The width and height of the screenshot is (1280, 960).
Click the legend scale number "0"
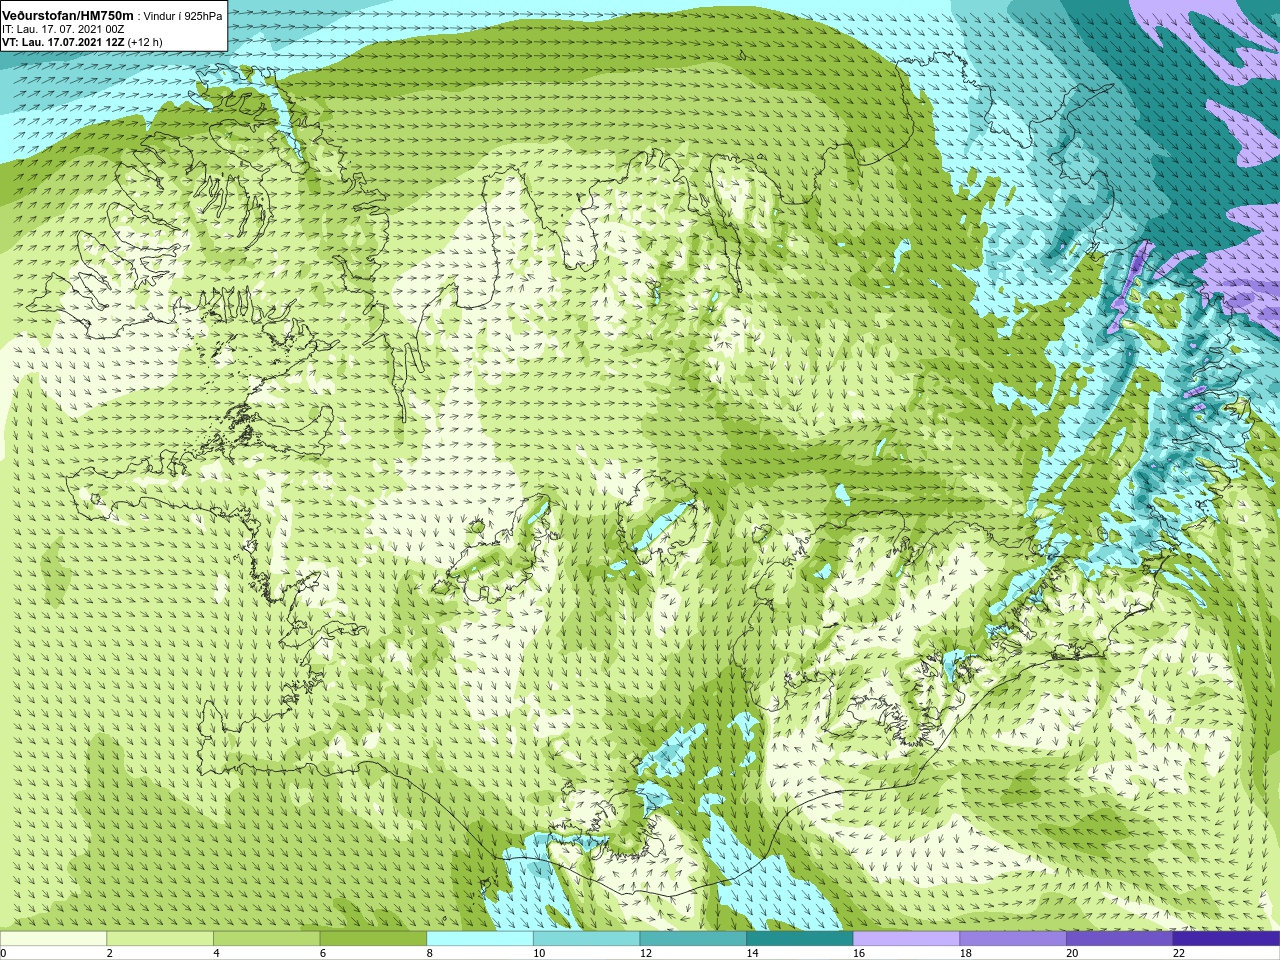point(3,953)
